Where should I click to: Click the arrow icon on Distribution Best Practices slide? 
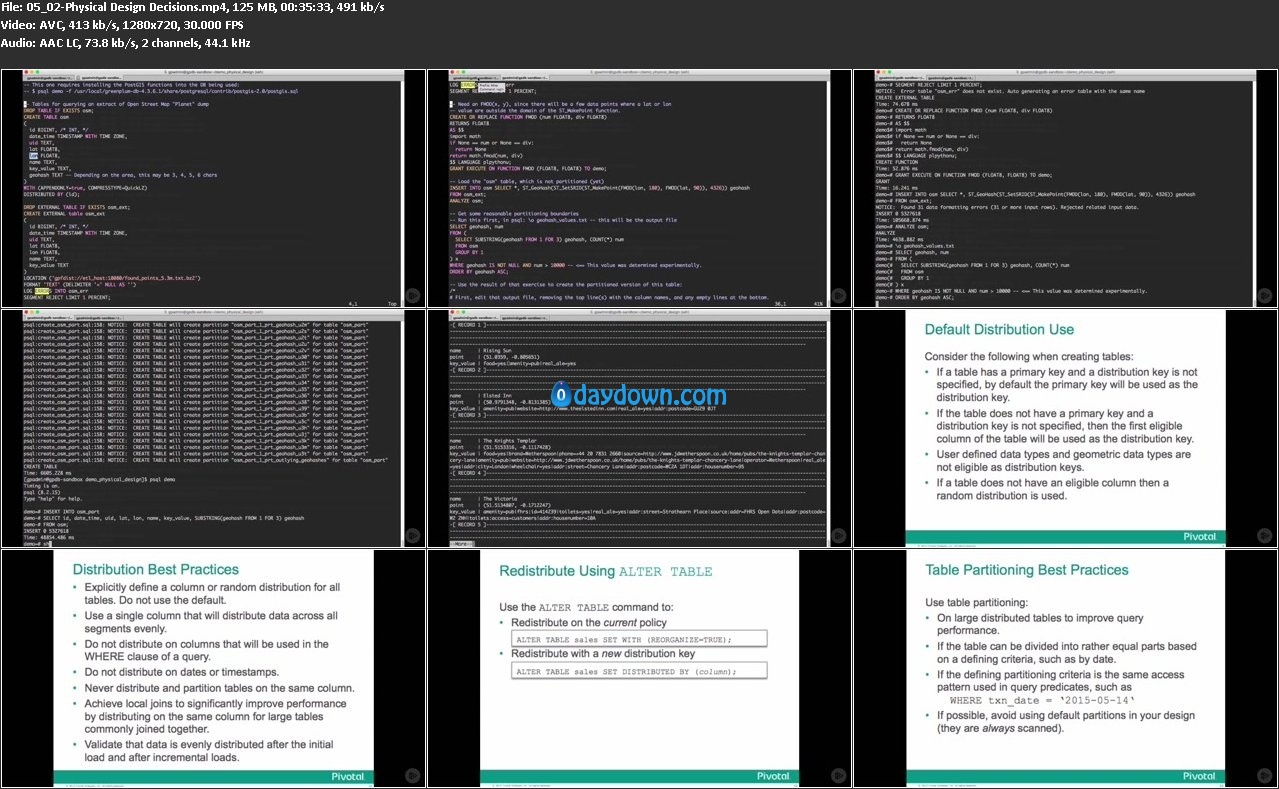point(413,774)
